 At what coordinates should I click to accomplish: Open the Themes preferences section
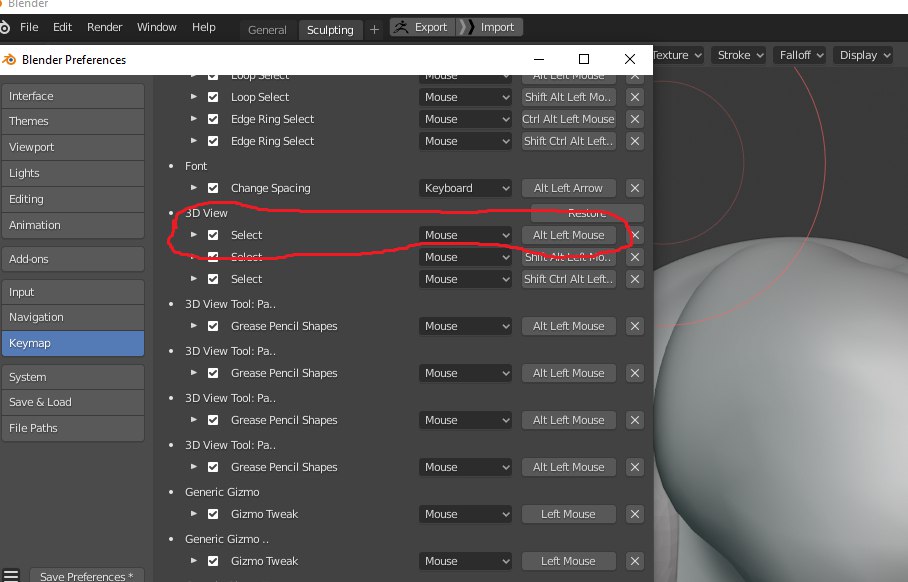73,121
